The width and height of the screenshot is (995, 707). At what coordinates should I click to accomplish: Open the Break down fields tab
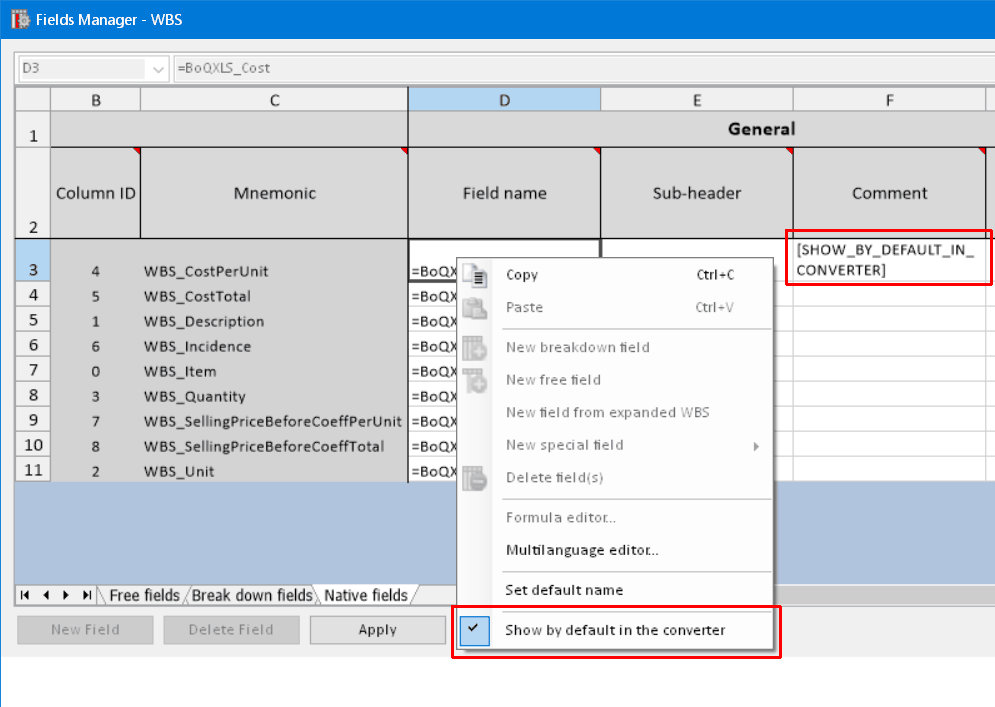252,595
